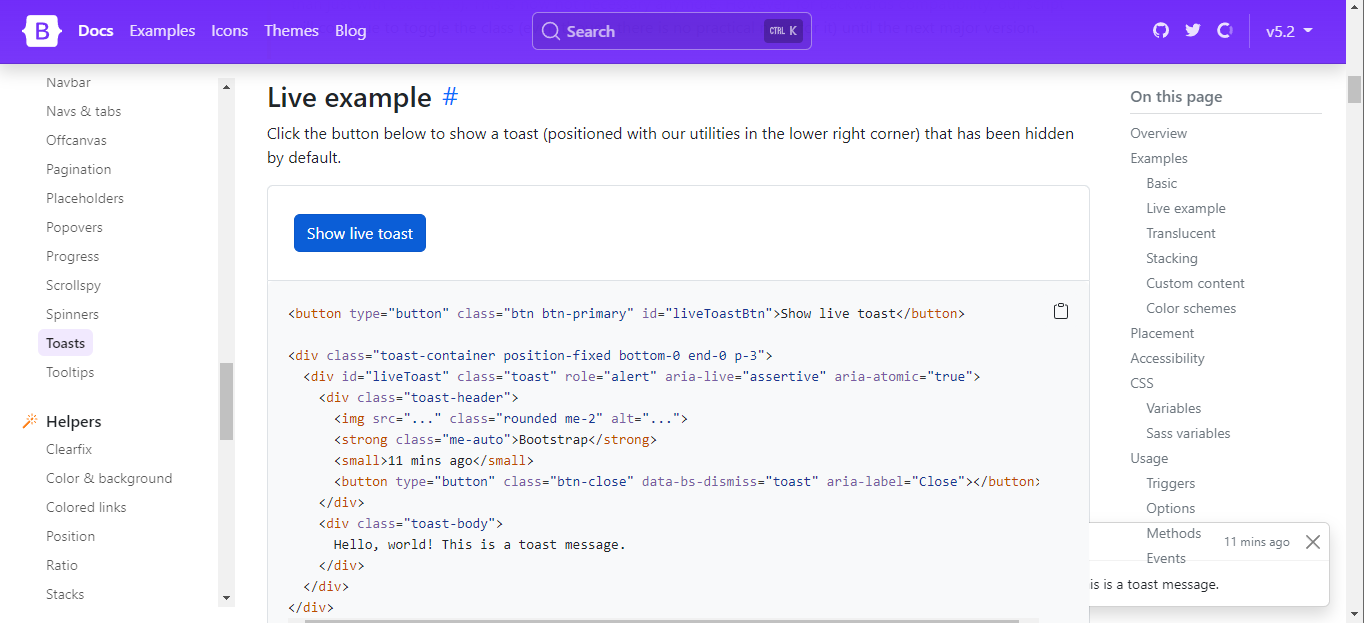Screen dimensions: 1364x623
Task: Open Bootstrap's Twitter profile icon
Action: coord(1192,31)
